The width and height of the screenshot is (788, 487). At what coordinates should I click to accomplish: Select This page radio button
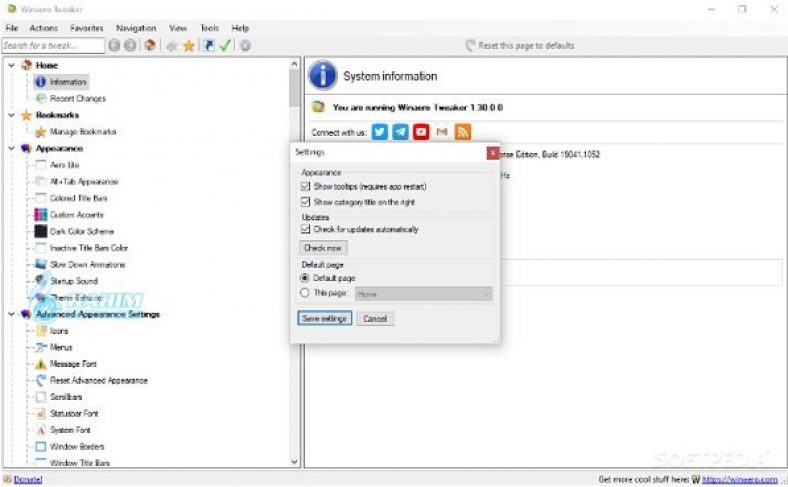(x=305, y=293)
